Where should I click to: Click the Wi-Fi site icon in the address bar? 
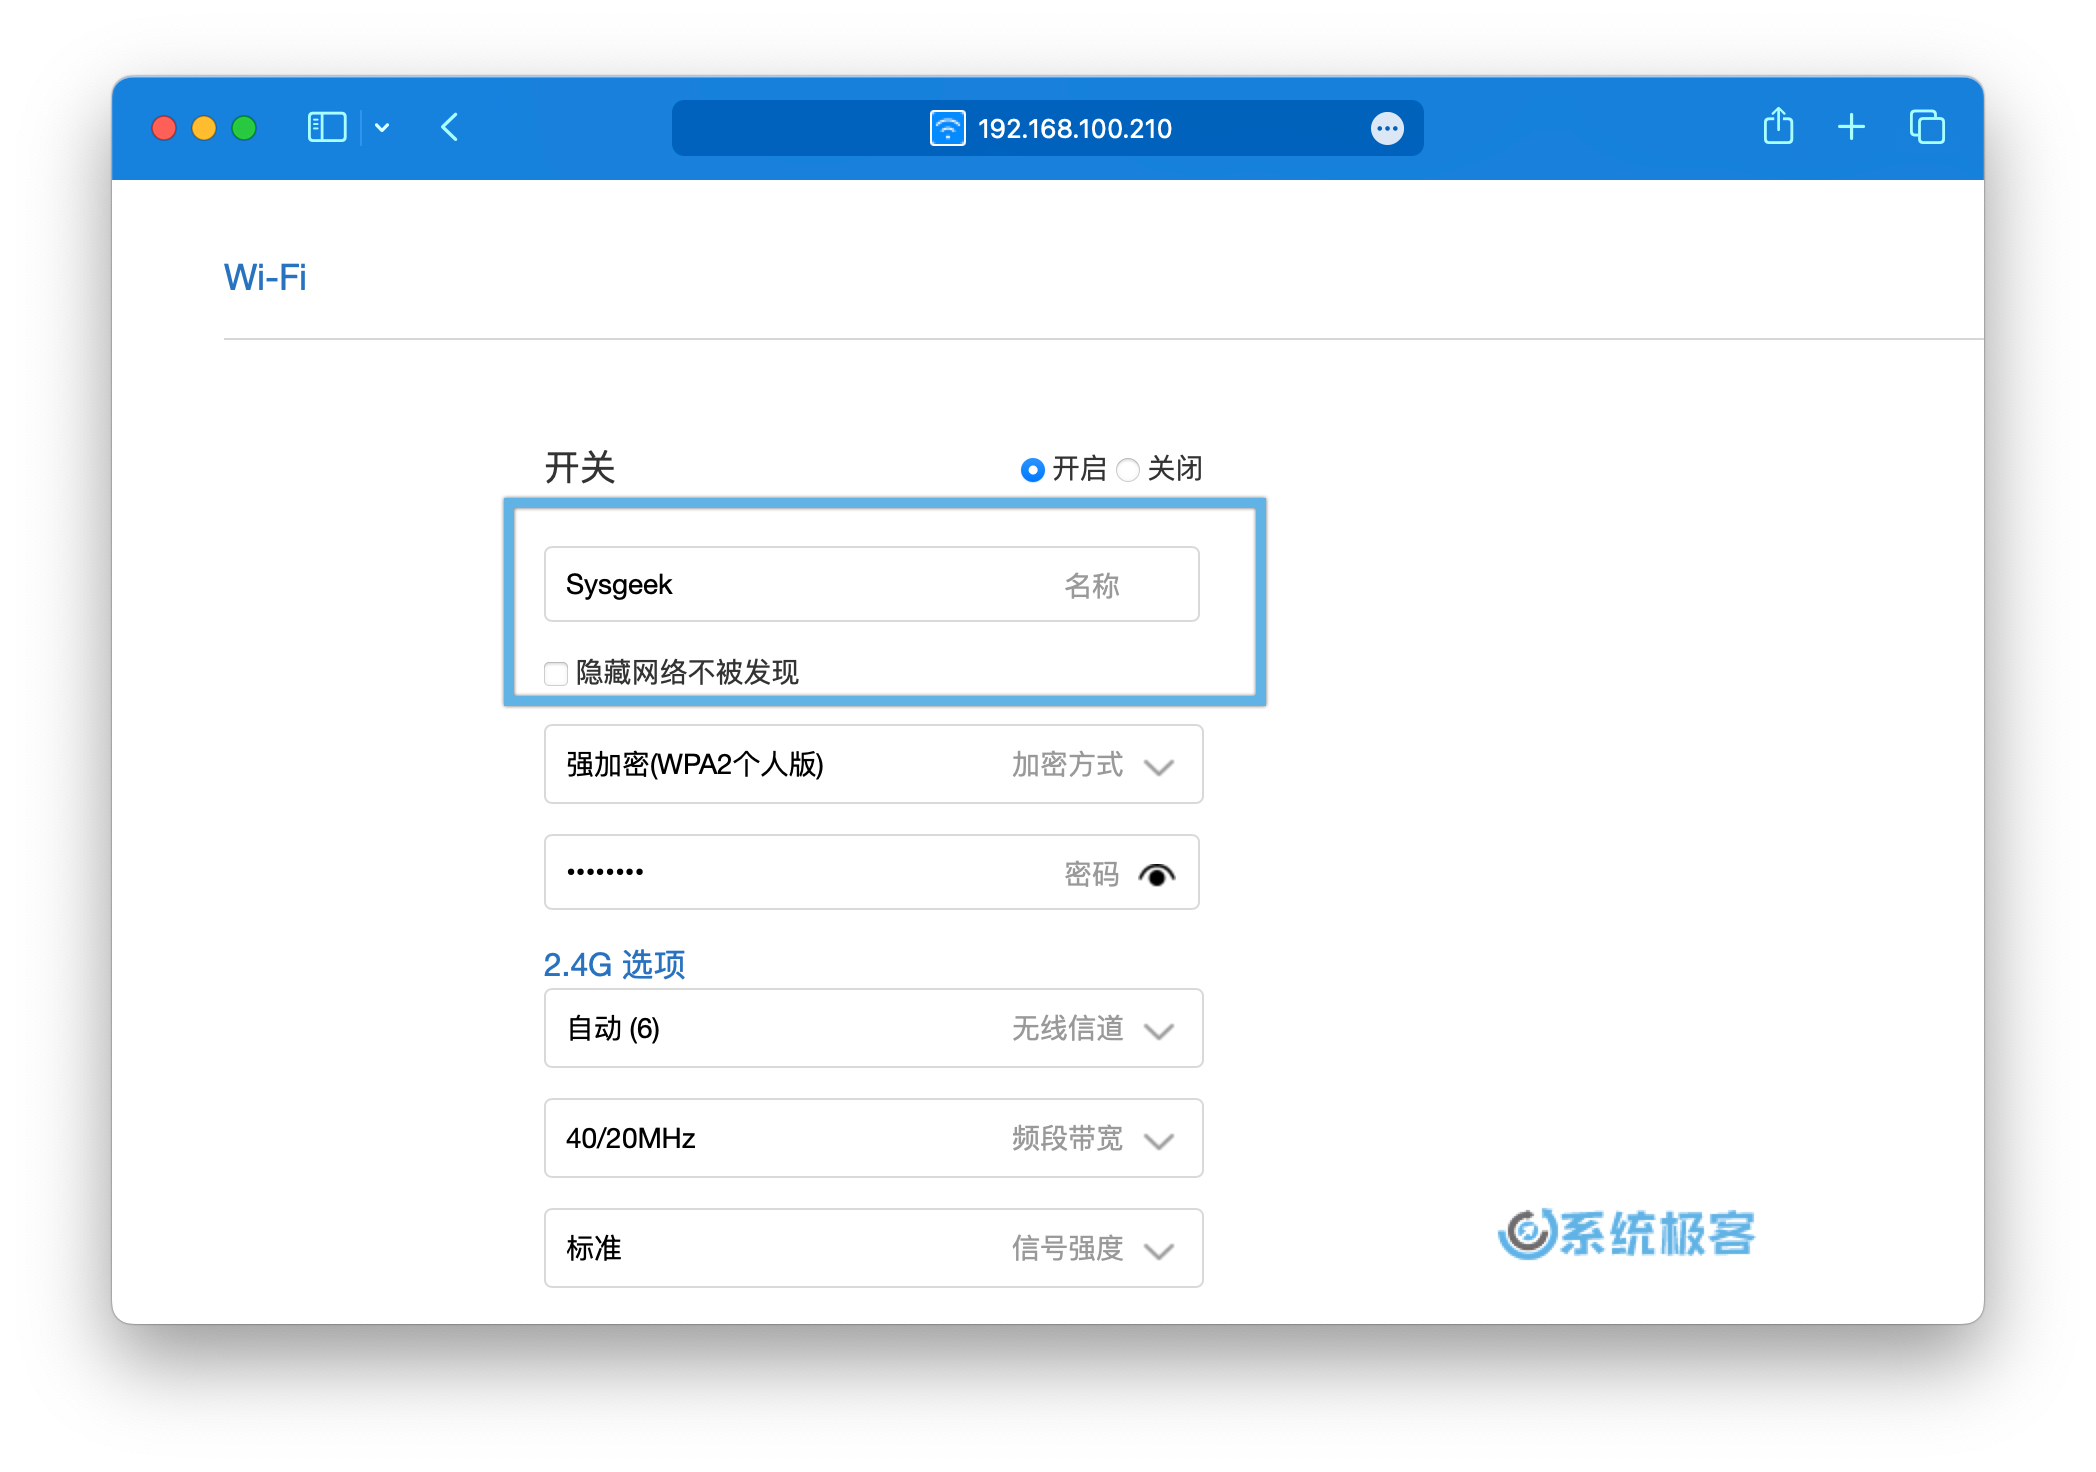[x=947, y=128]
